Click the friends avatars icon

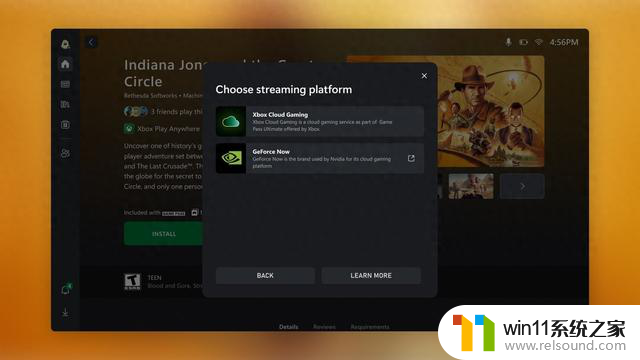[136, 111]
